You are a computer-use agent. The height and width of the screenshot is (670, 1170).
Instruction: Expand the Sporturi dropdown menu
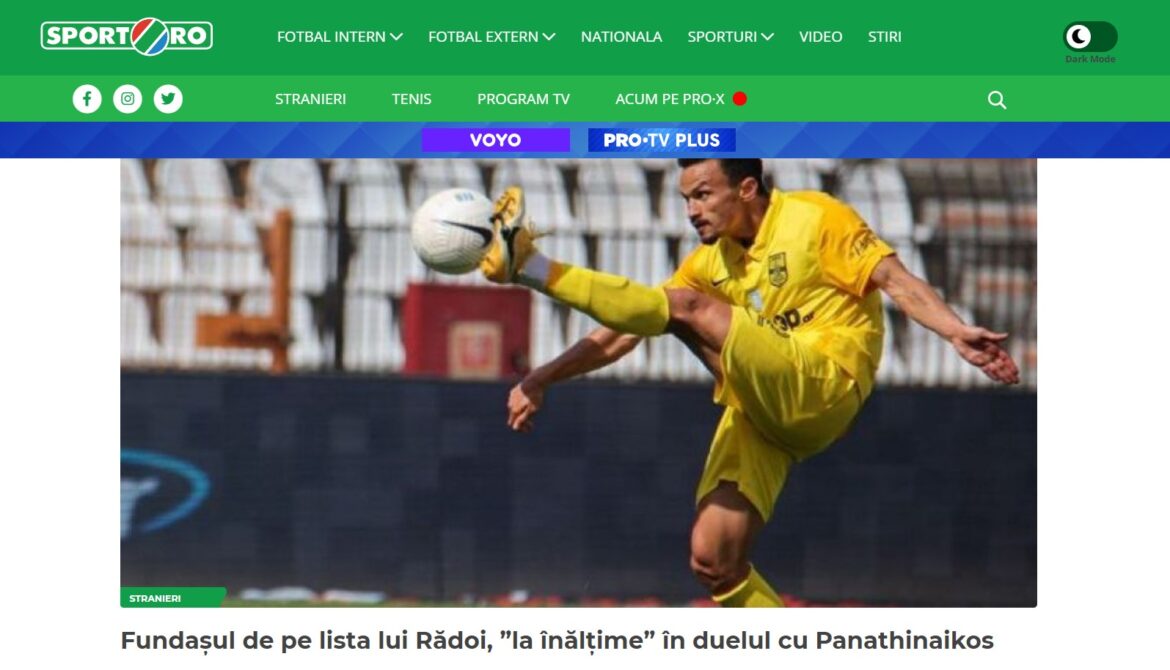pyautogui.click(x=731, y=37)
